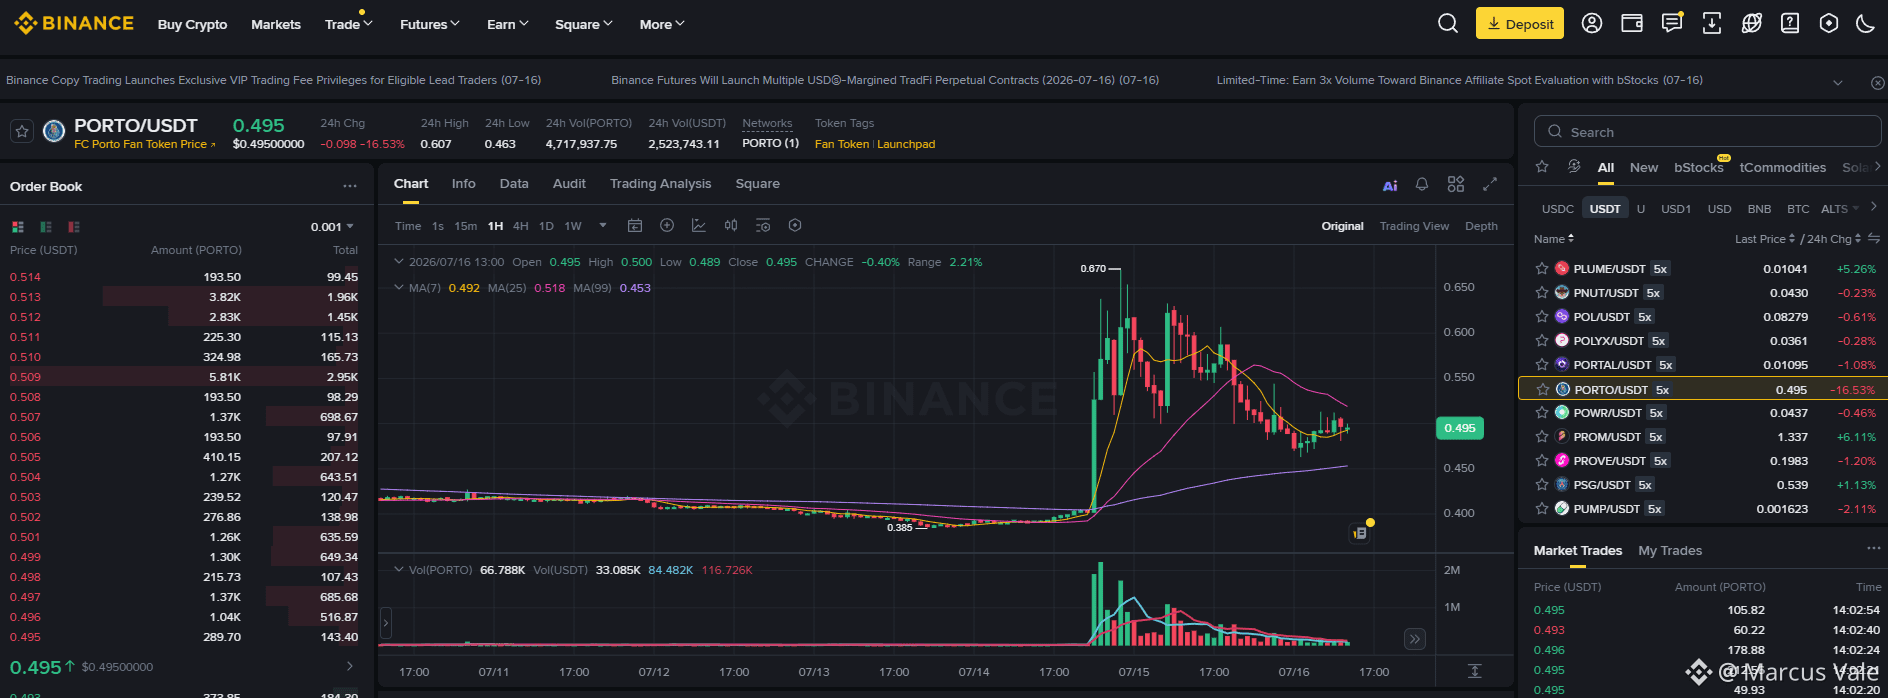1888x698 pixels.
Task: Open the user profile icon
Action: 1592,23
